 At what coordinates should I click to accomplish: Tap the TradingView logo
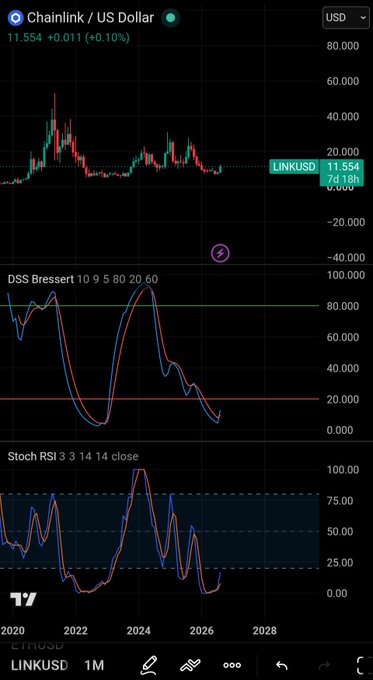[x=23, y=599]
